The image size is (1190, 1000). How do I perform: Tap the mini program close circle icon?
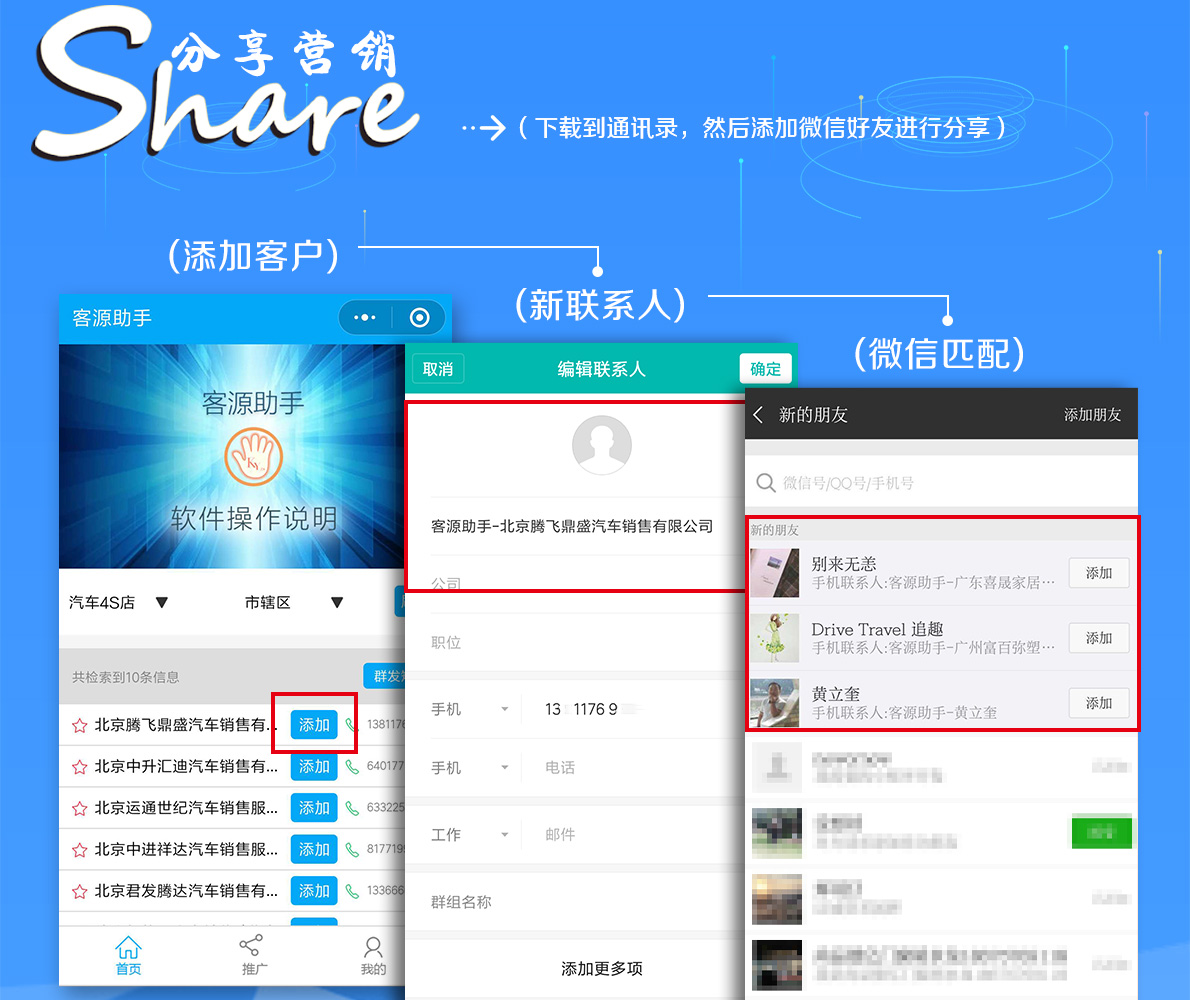pyautogui.click(x=420, y=317)
